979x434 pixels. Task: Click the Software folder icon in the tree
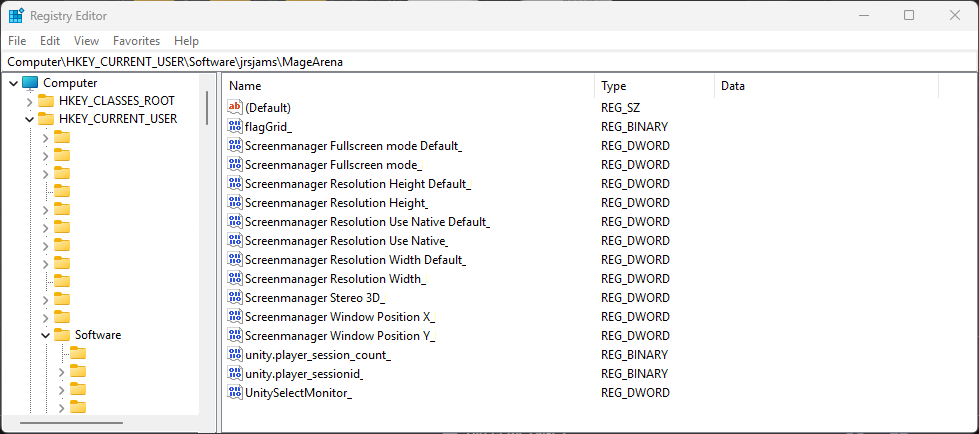pos(62,335)
